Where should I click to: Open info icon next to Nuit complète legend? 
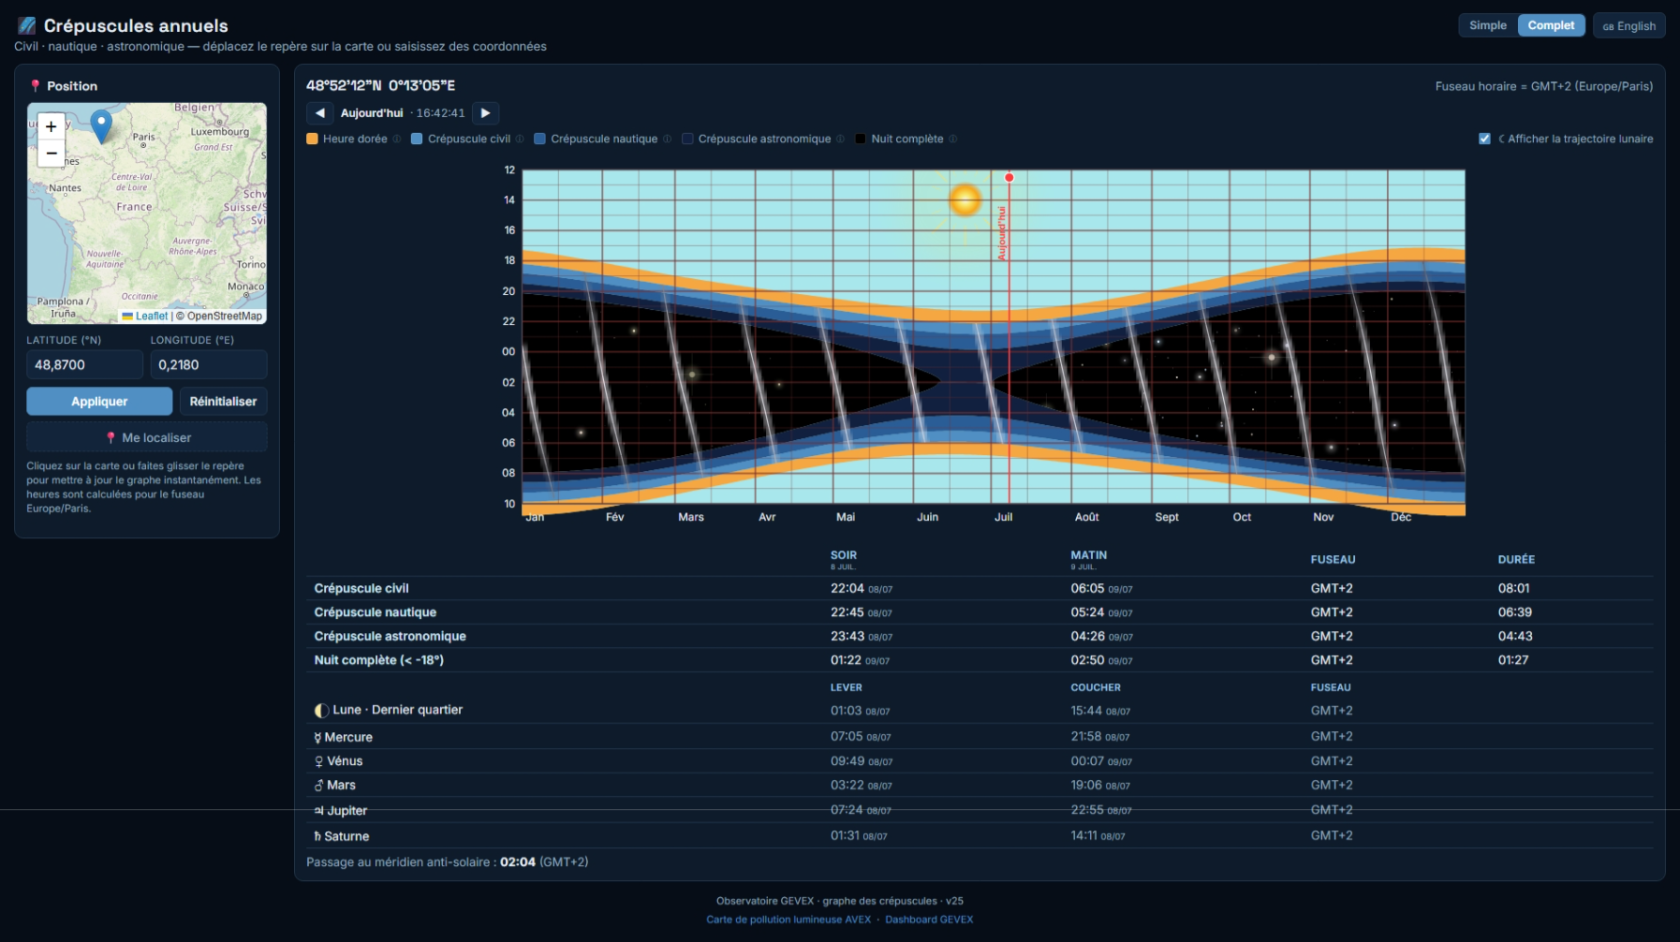coord(953,139)
